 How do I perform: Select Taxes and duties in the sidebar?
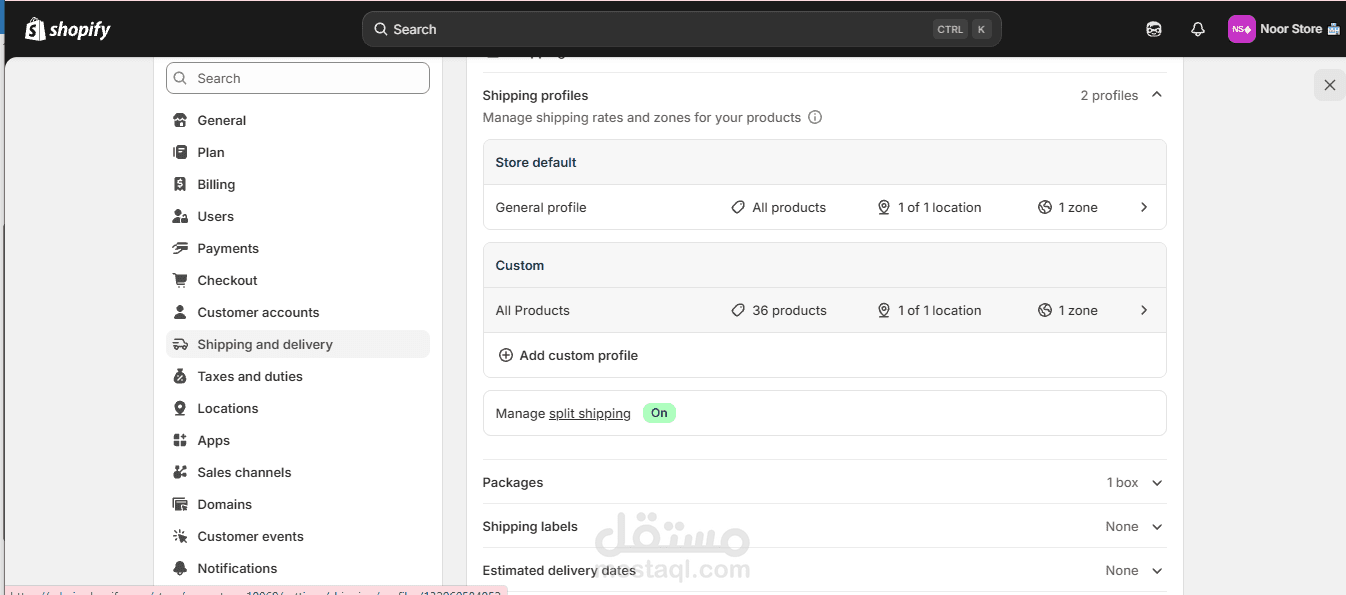pos(298,376)
